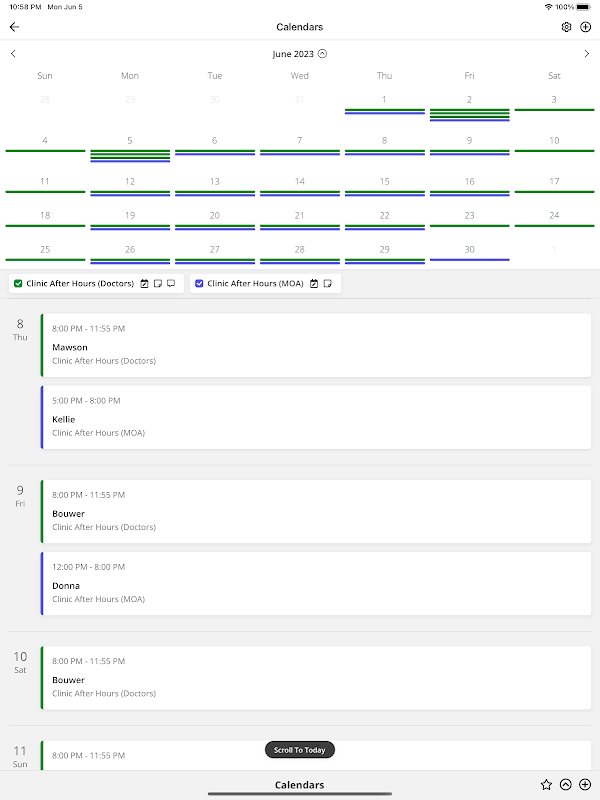Uncheck Clinic After Hours (MOA) calendar
The width and height of the screenshot is (600, 800).
click(199, 284)
